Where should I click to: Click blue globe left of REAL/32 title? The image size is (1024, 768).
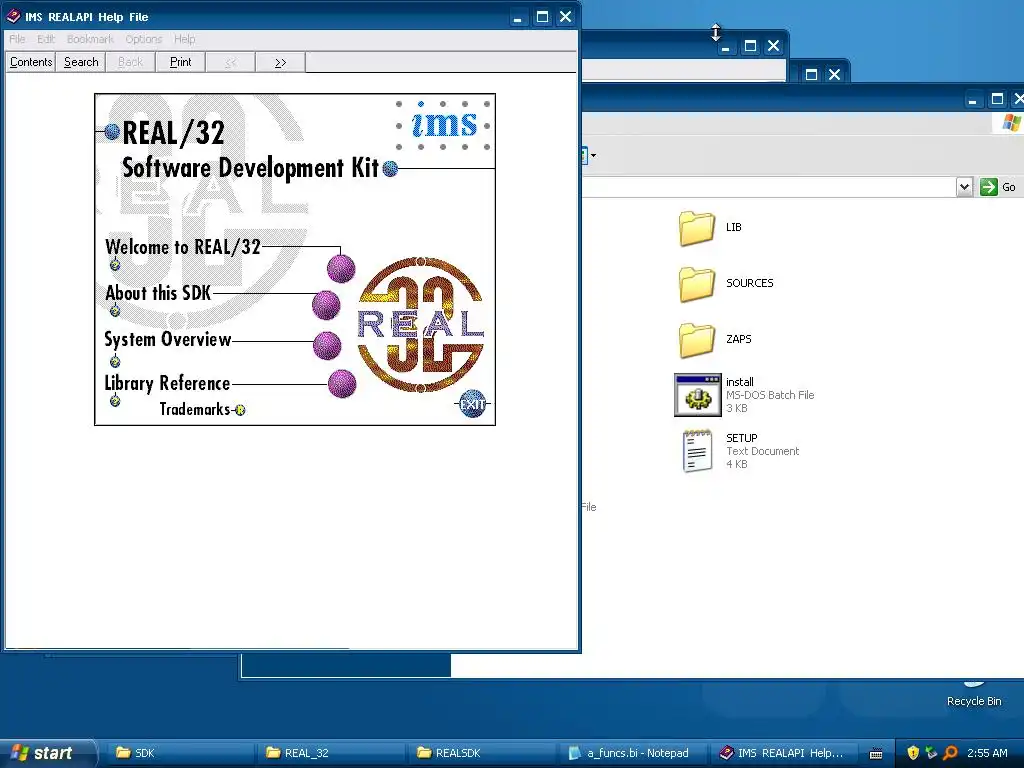(x=112, y=133)
